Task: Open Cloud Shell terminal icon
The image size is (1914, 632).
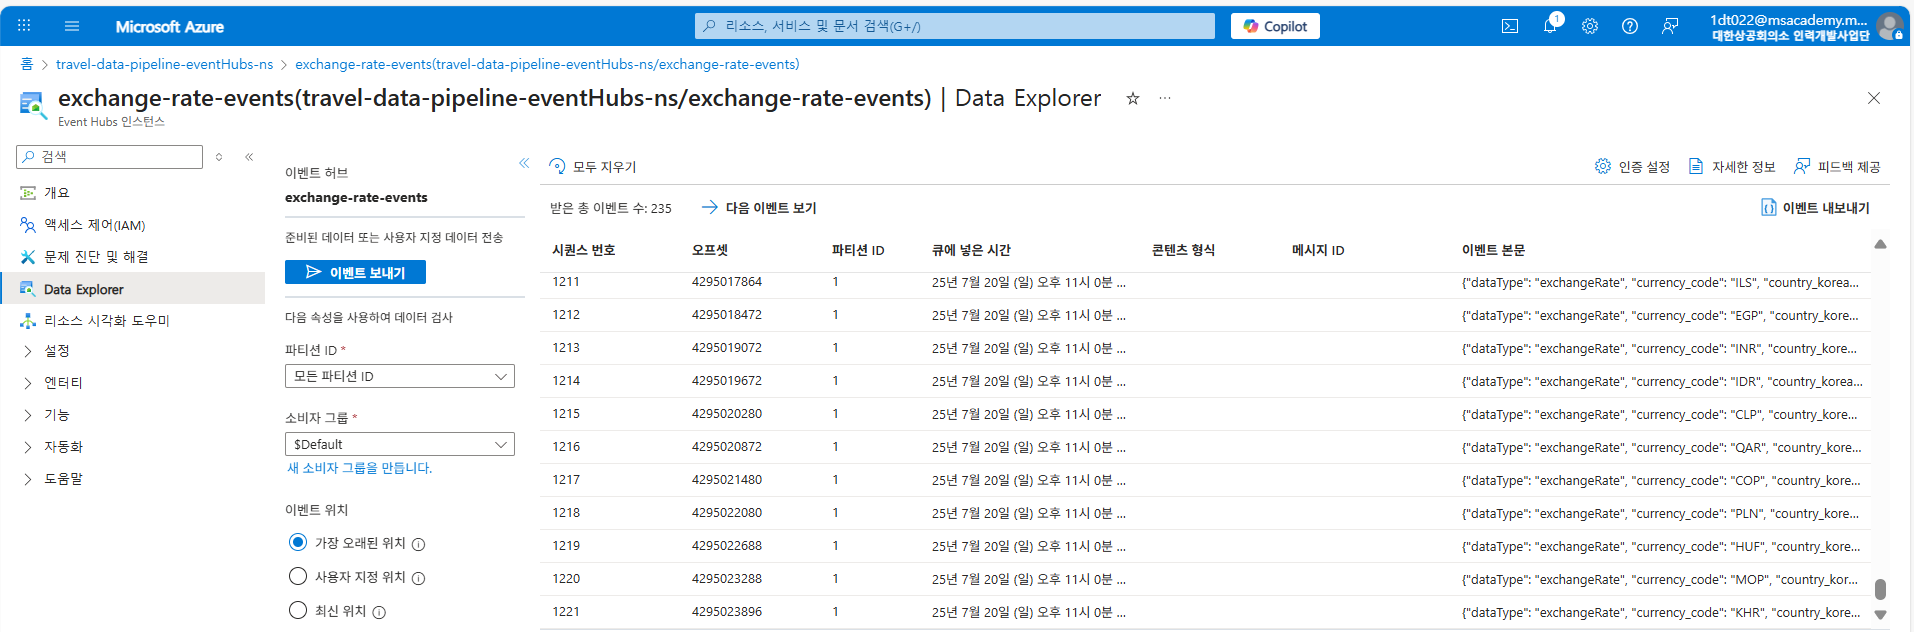Action: [x=1510, y=27]
